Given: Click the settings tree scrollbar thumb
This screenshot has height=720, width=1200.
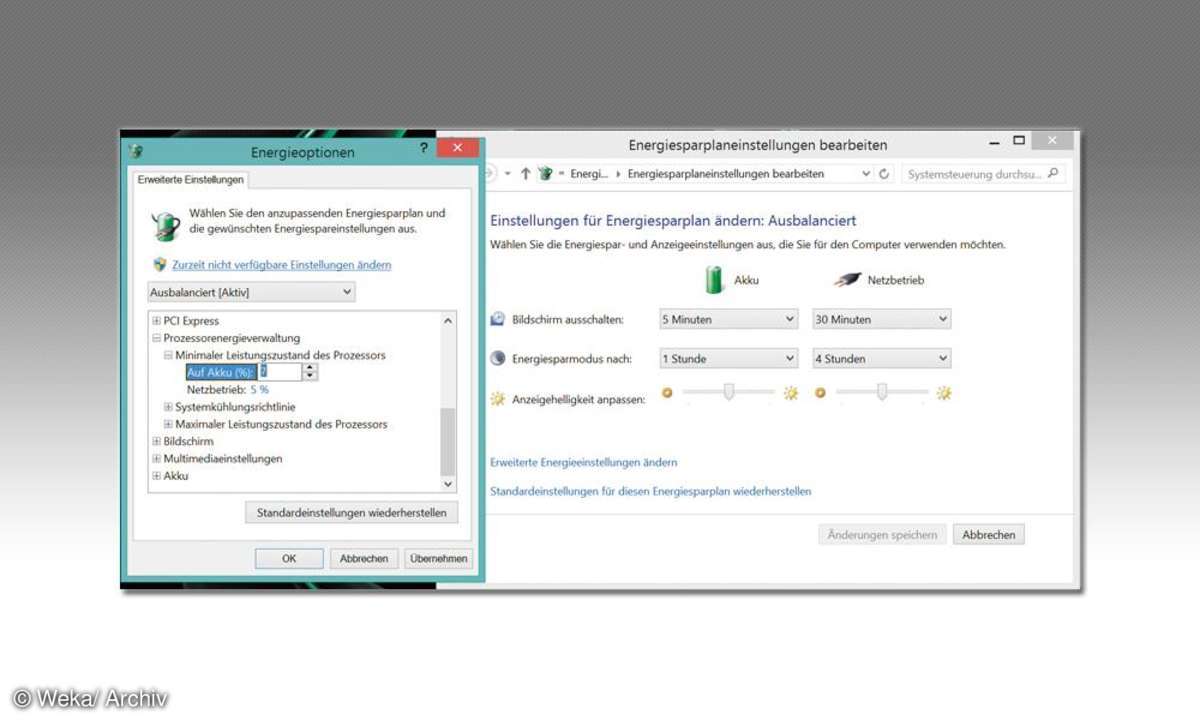Looking at the screenshot, I should pos(447,442).
